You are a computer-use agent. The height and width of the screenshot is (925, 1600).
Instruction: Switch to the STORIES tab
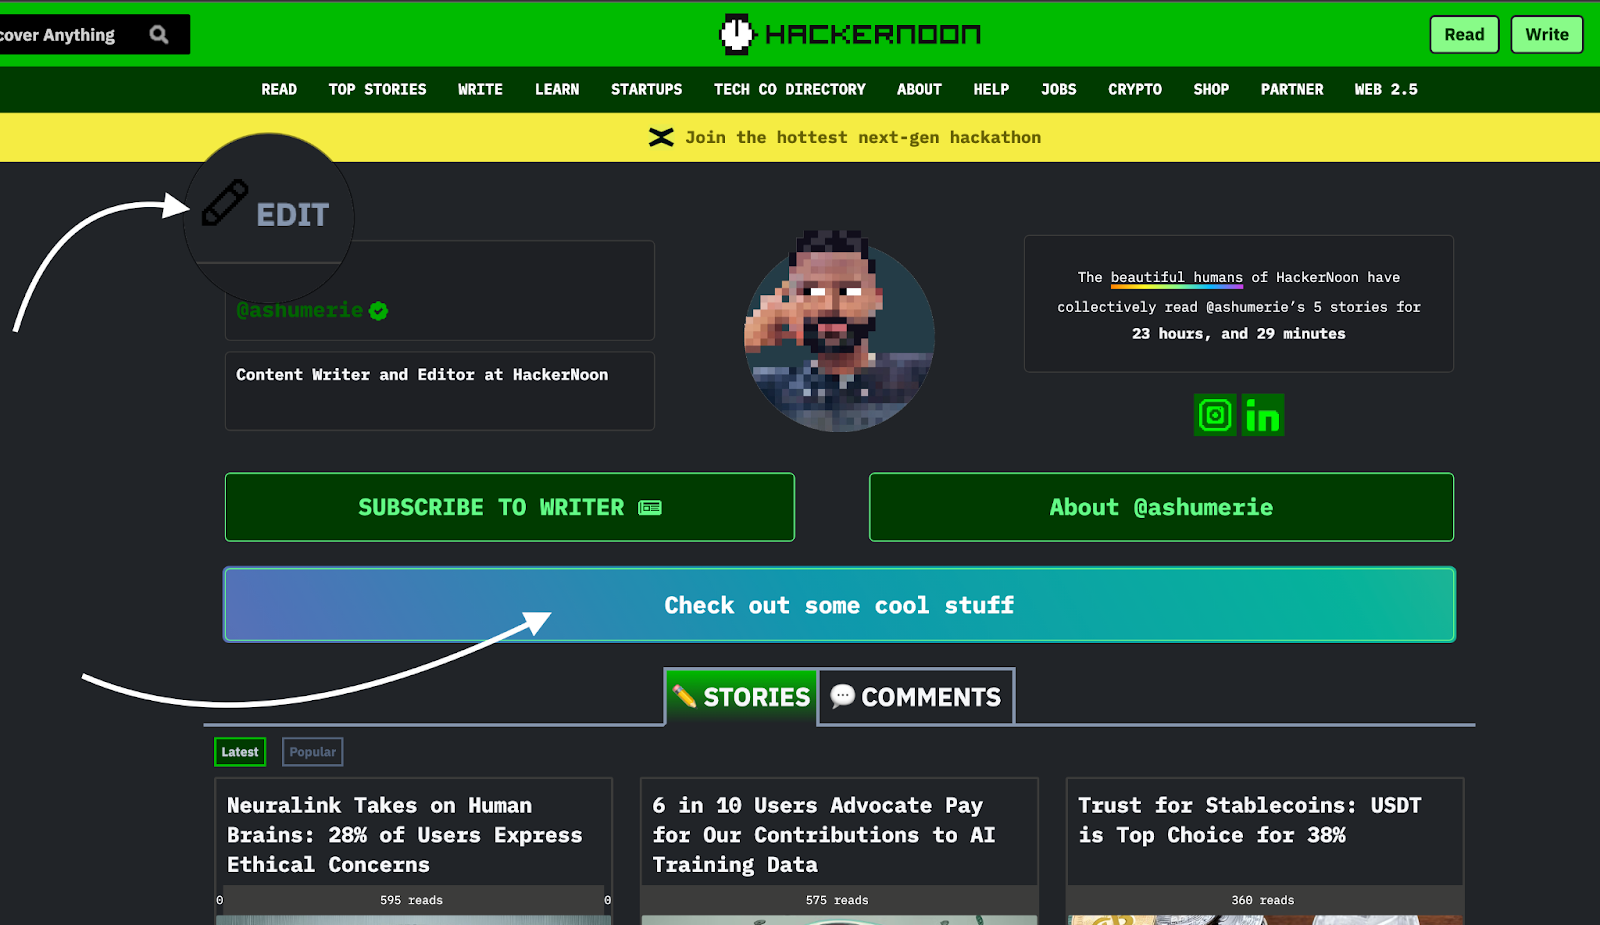[741, 697]
